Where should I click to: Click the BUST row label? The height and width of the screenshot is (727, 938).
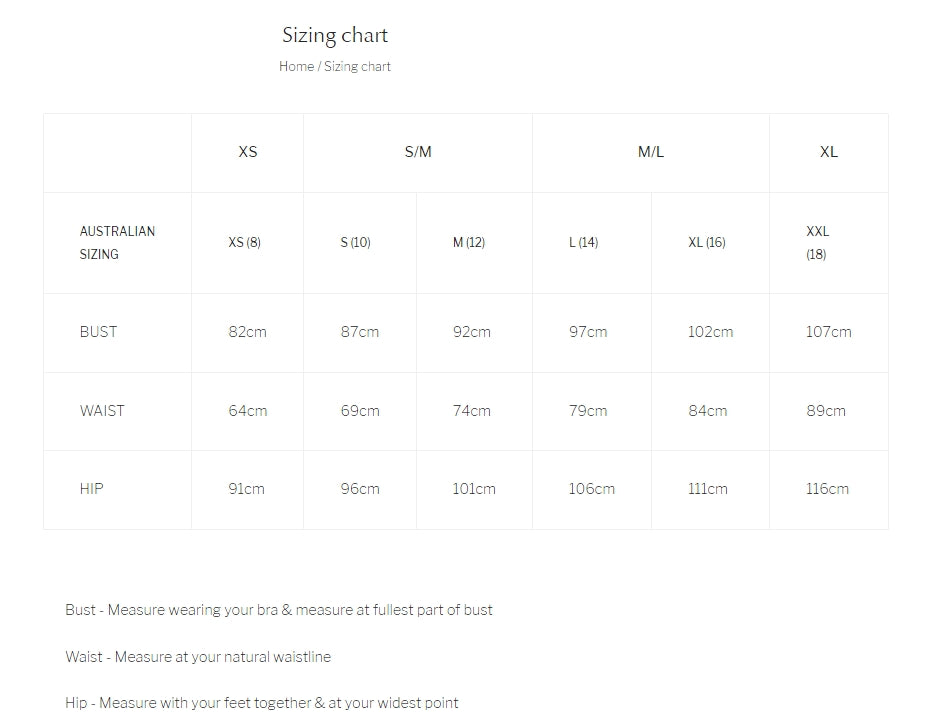coord(98,332)
